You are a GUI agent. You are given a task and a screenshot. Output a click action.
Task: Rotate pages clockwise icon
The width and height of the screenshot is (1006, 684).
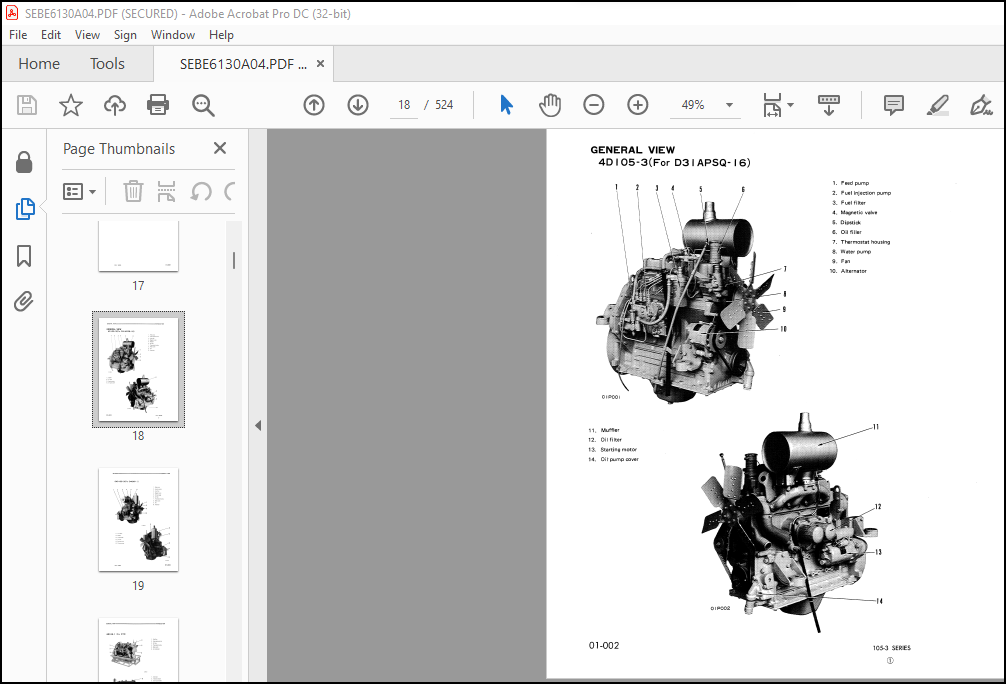click(230, 191)
